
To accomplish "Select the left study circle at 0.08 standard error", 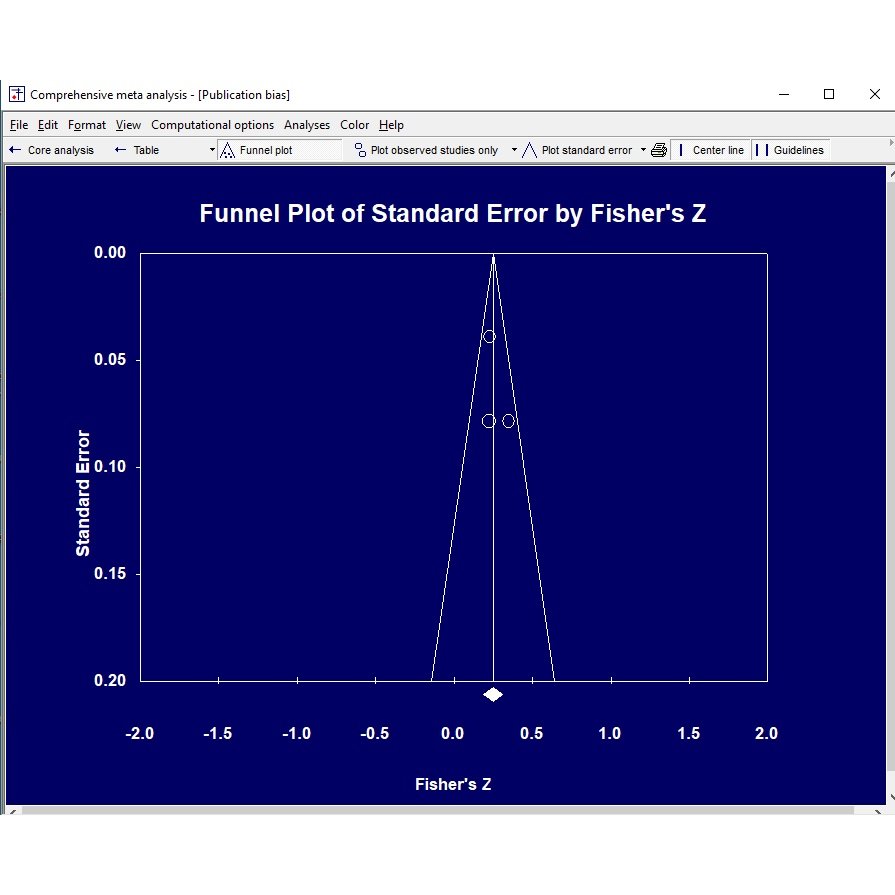I will coord(489,421).
